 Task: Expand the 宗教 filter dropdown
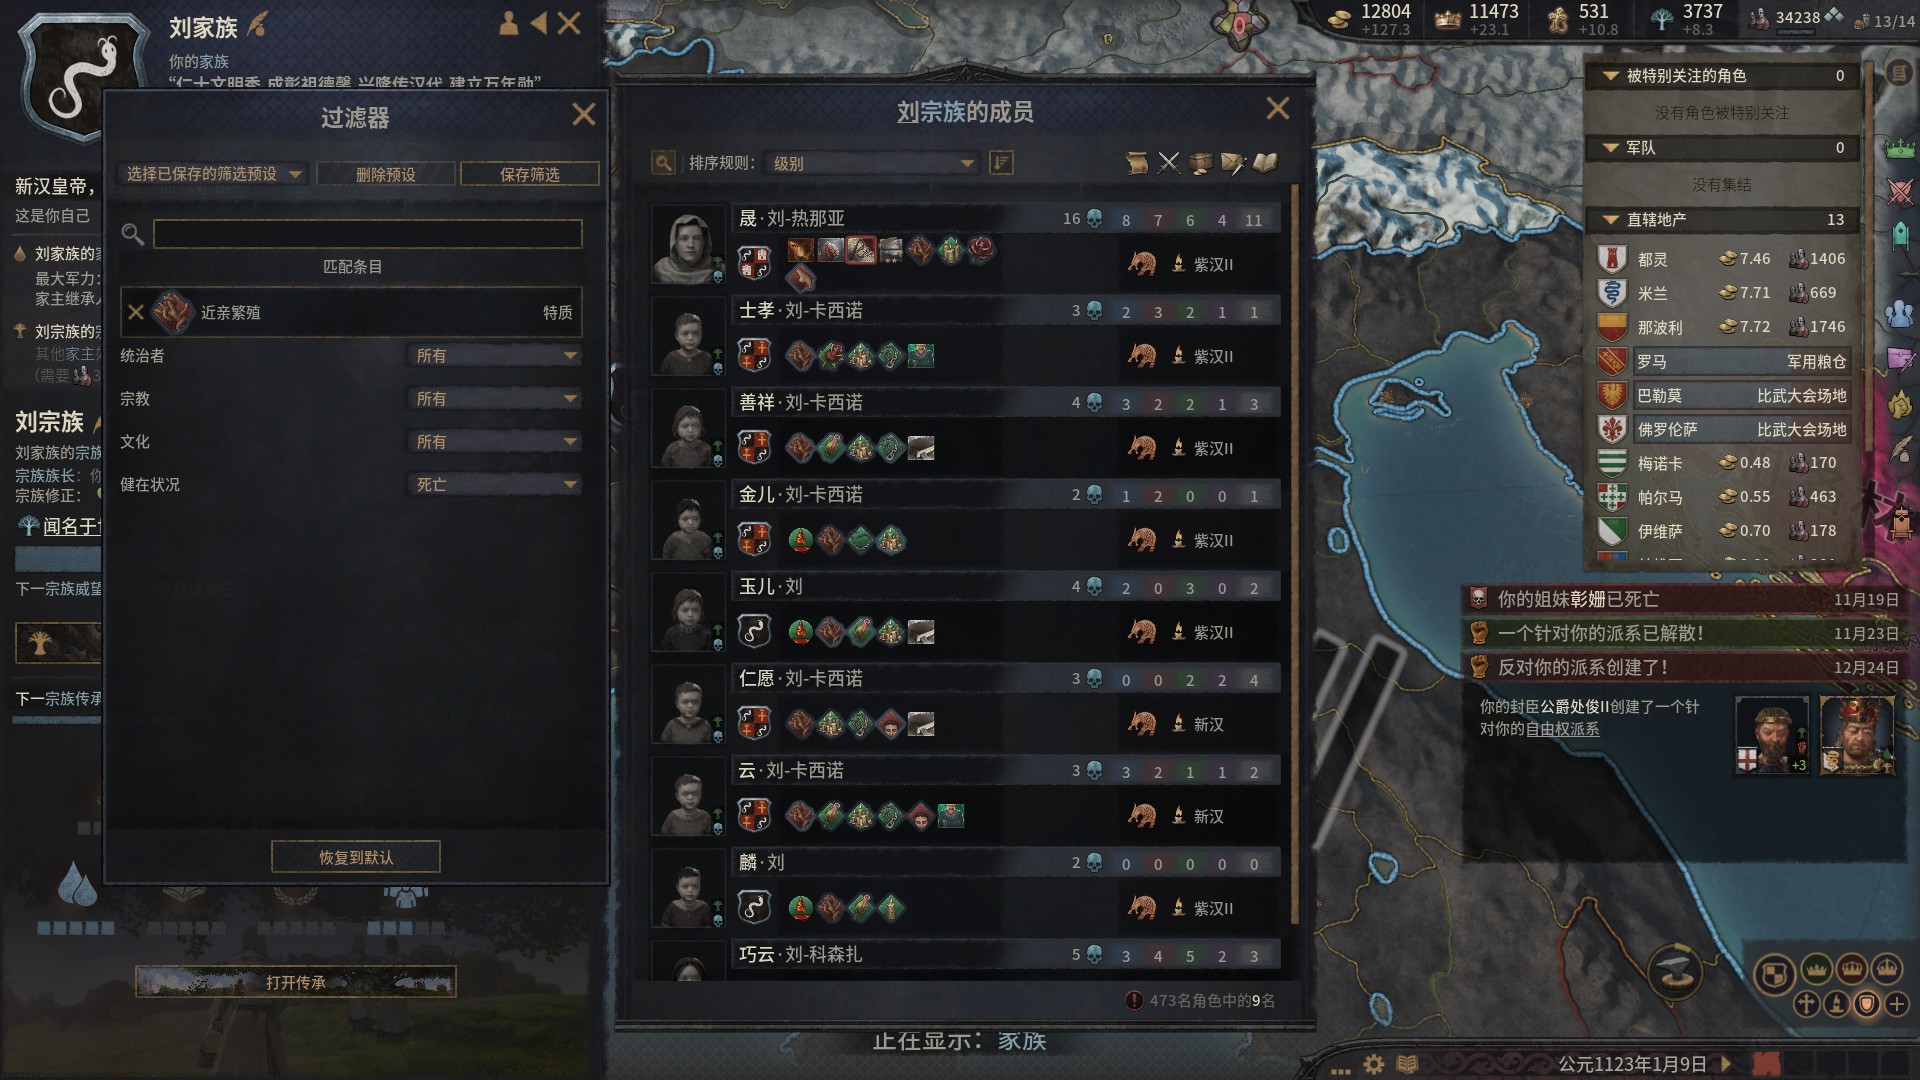[x=495, y=399]
